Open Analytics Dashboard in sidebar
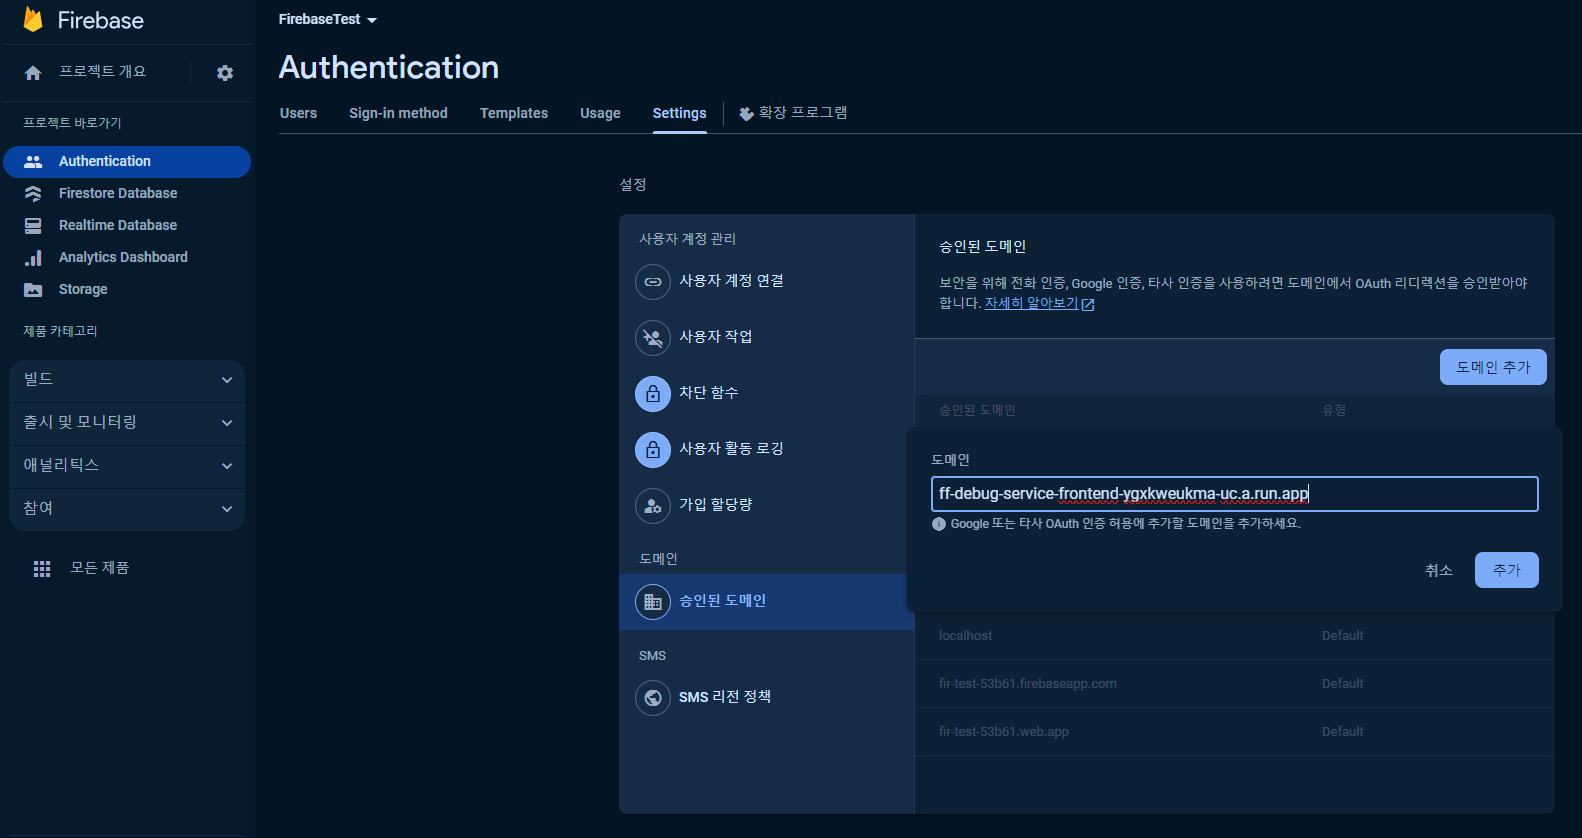Screen dimensions: 1582x838 127,257
